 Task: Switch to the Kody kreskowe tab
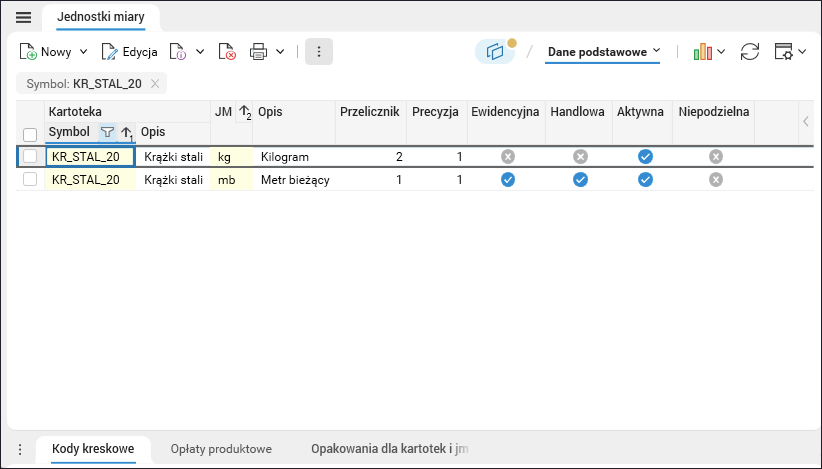[93, 449]
